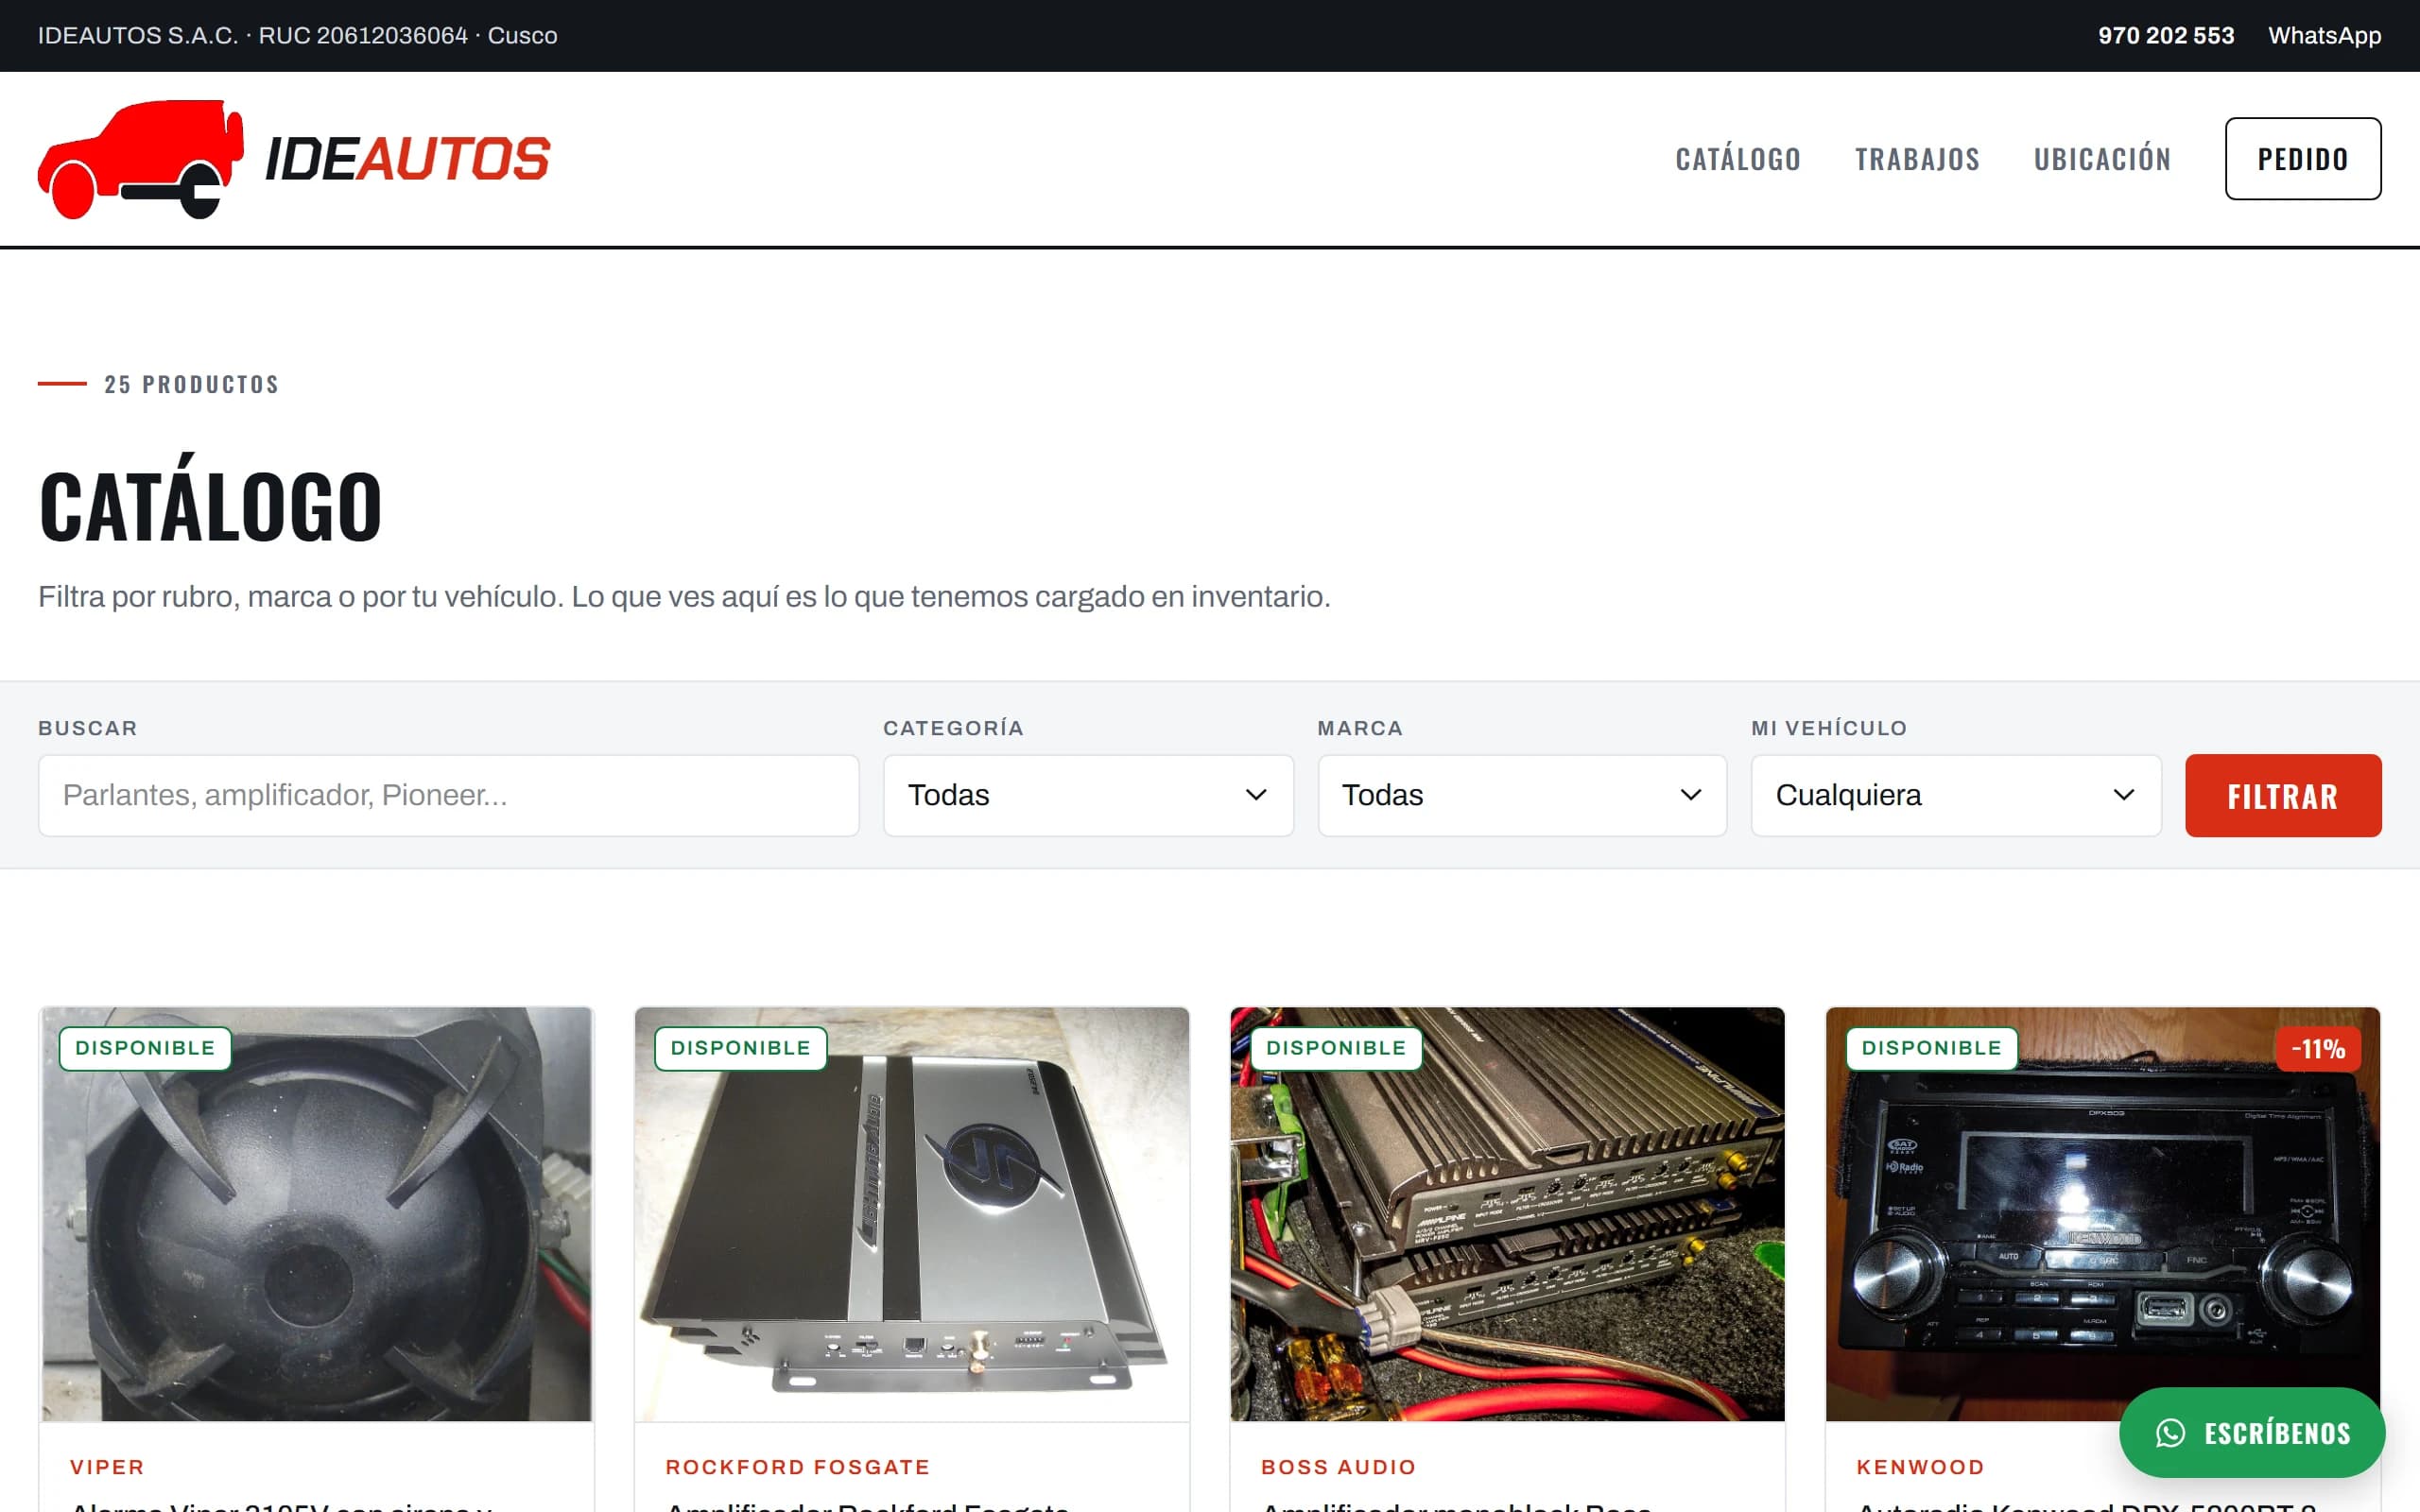This screenshot has height=1512, width=2420.
Task: Click the Escríbenos WhatsApp floating button
Action: [2252, 1432]
